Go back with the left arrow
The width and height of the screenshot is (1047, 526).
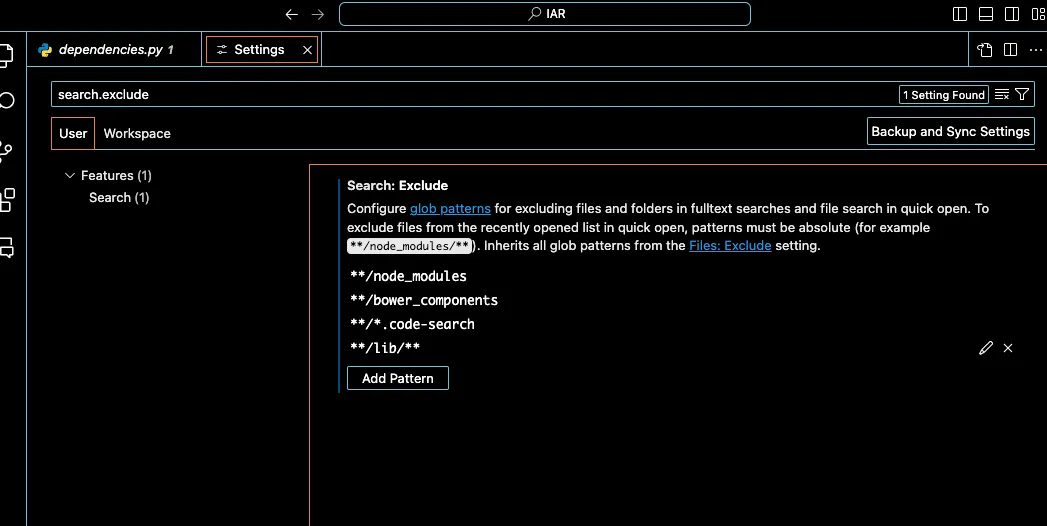click(x=291, y=14)
